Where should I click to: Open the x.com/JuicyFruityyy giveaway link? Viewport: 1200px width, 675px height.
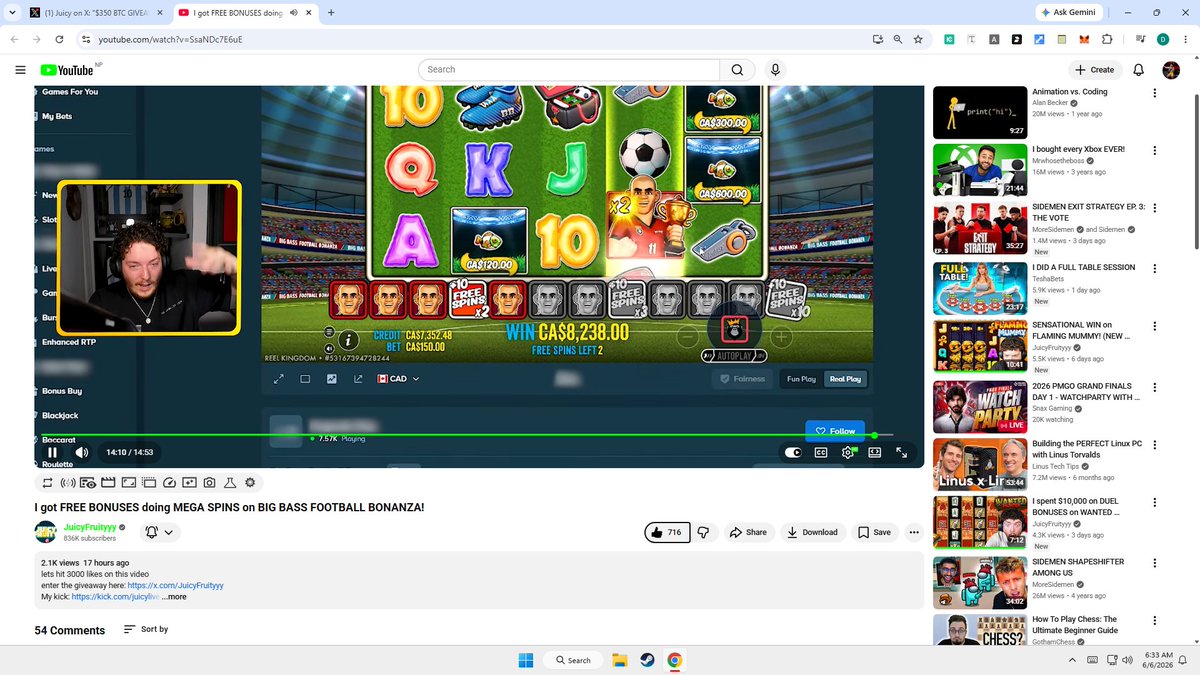(175, 585)
